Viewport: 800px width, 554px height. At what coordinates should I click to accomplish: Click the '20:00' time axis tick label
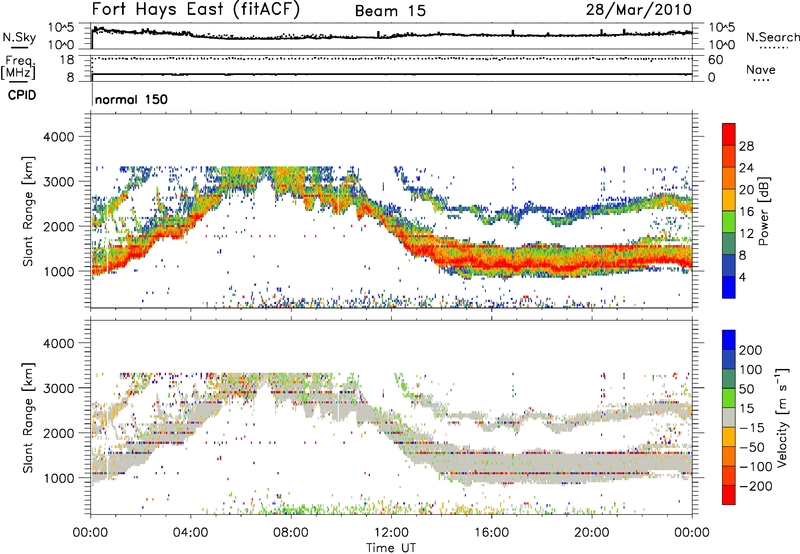[591, 533]
